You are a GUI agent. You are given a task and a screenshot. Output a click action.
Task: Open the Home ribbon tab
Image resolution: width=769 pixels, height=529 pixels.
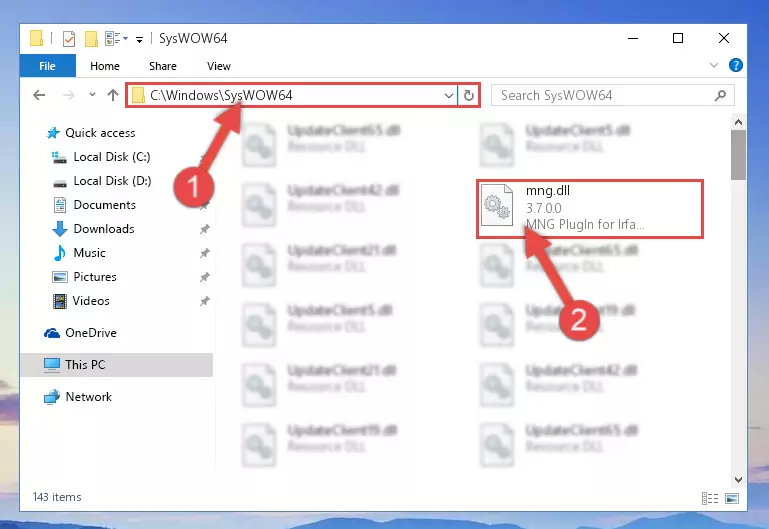[x=104, y=66]
